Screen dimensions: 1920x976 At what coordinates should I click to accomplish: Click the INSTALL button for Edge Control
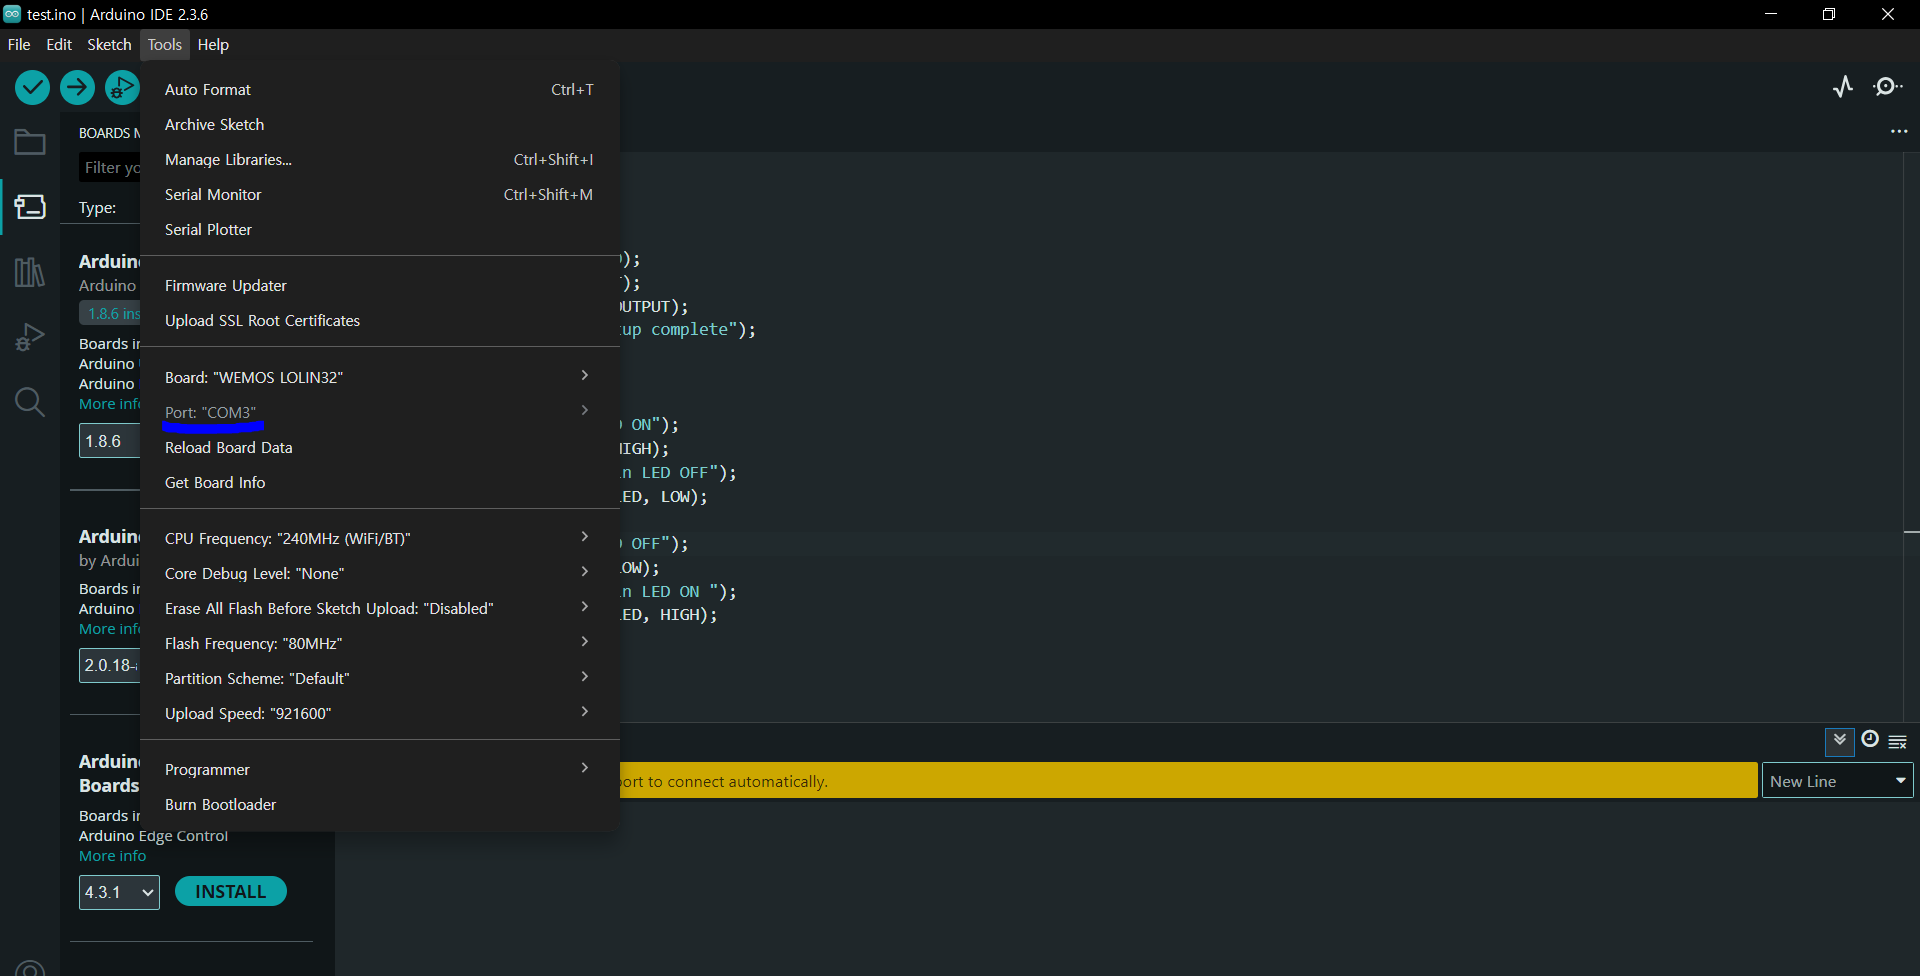[231, 892]
